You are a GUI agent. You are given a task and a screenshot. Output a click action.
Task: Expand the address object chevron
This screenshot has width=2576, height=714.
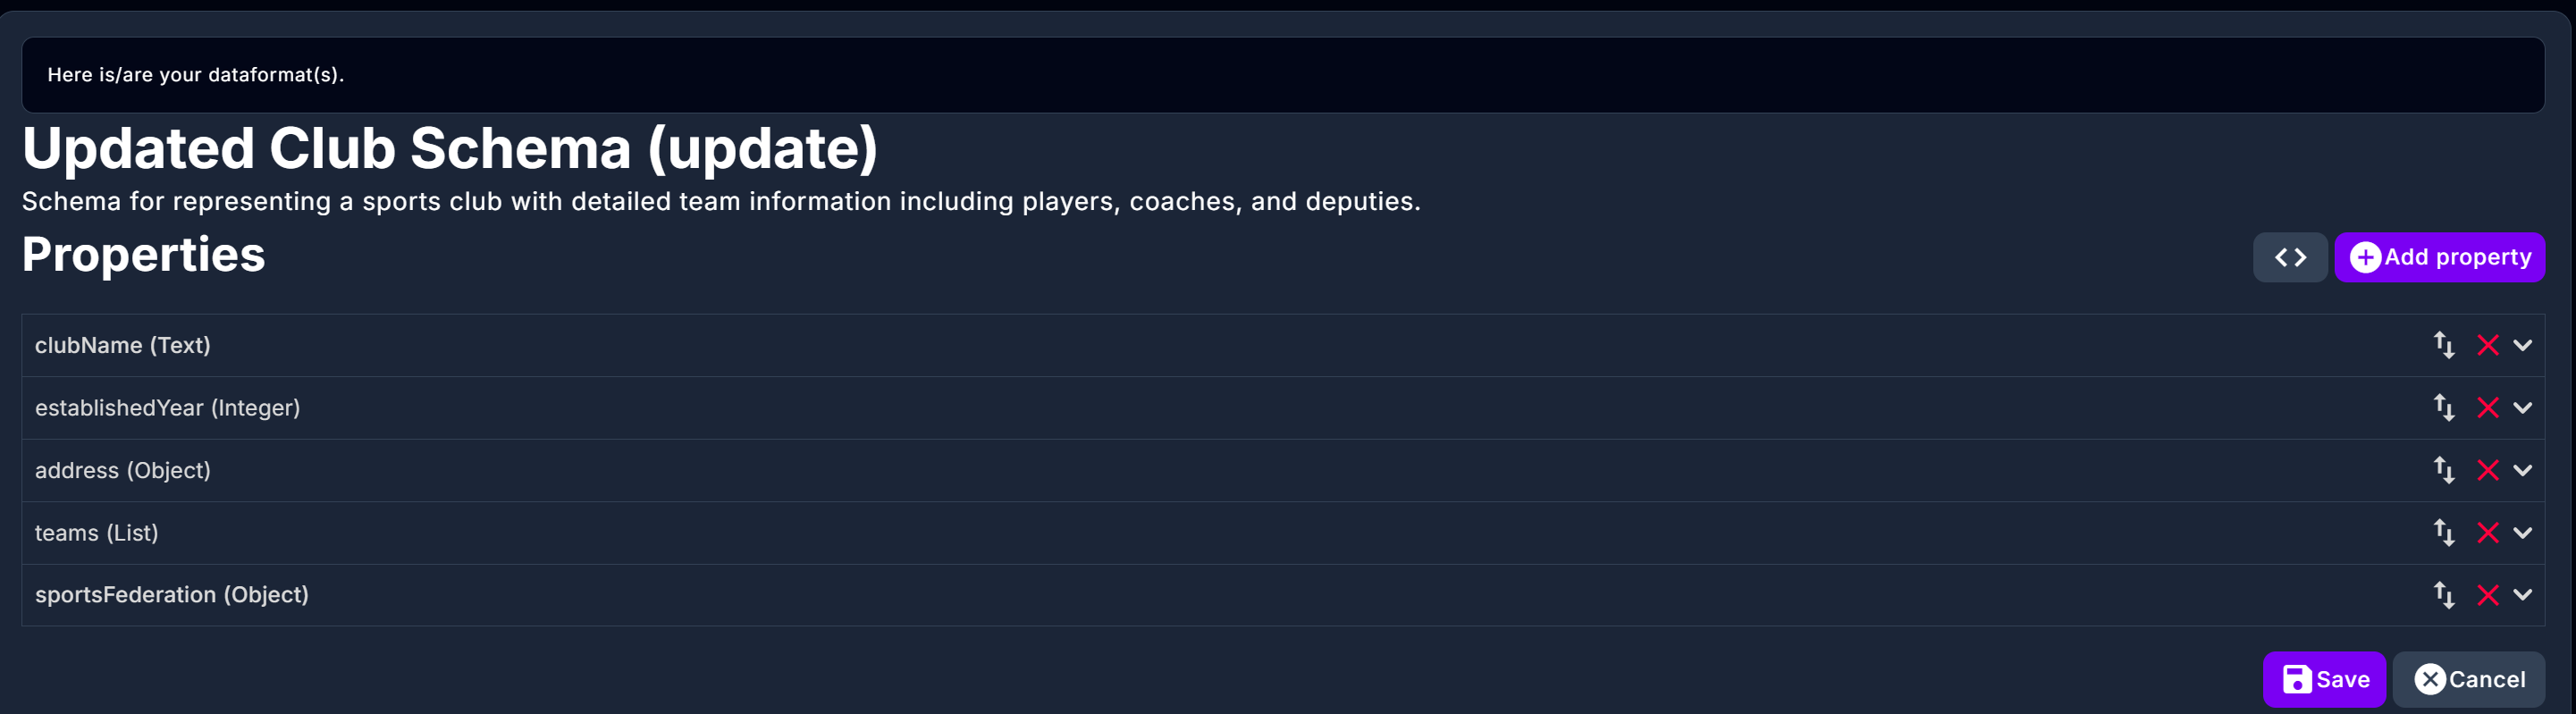(2522, 471)
